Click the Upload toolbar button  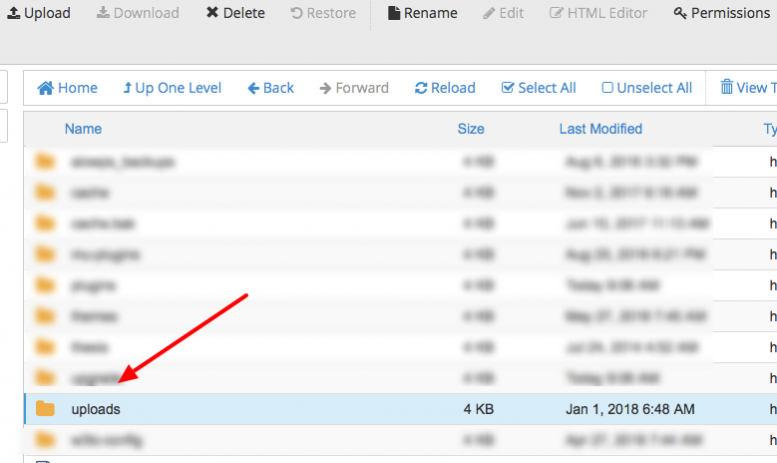[39, 13]
